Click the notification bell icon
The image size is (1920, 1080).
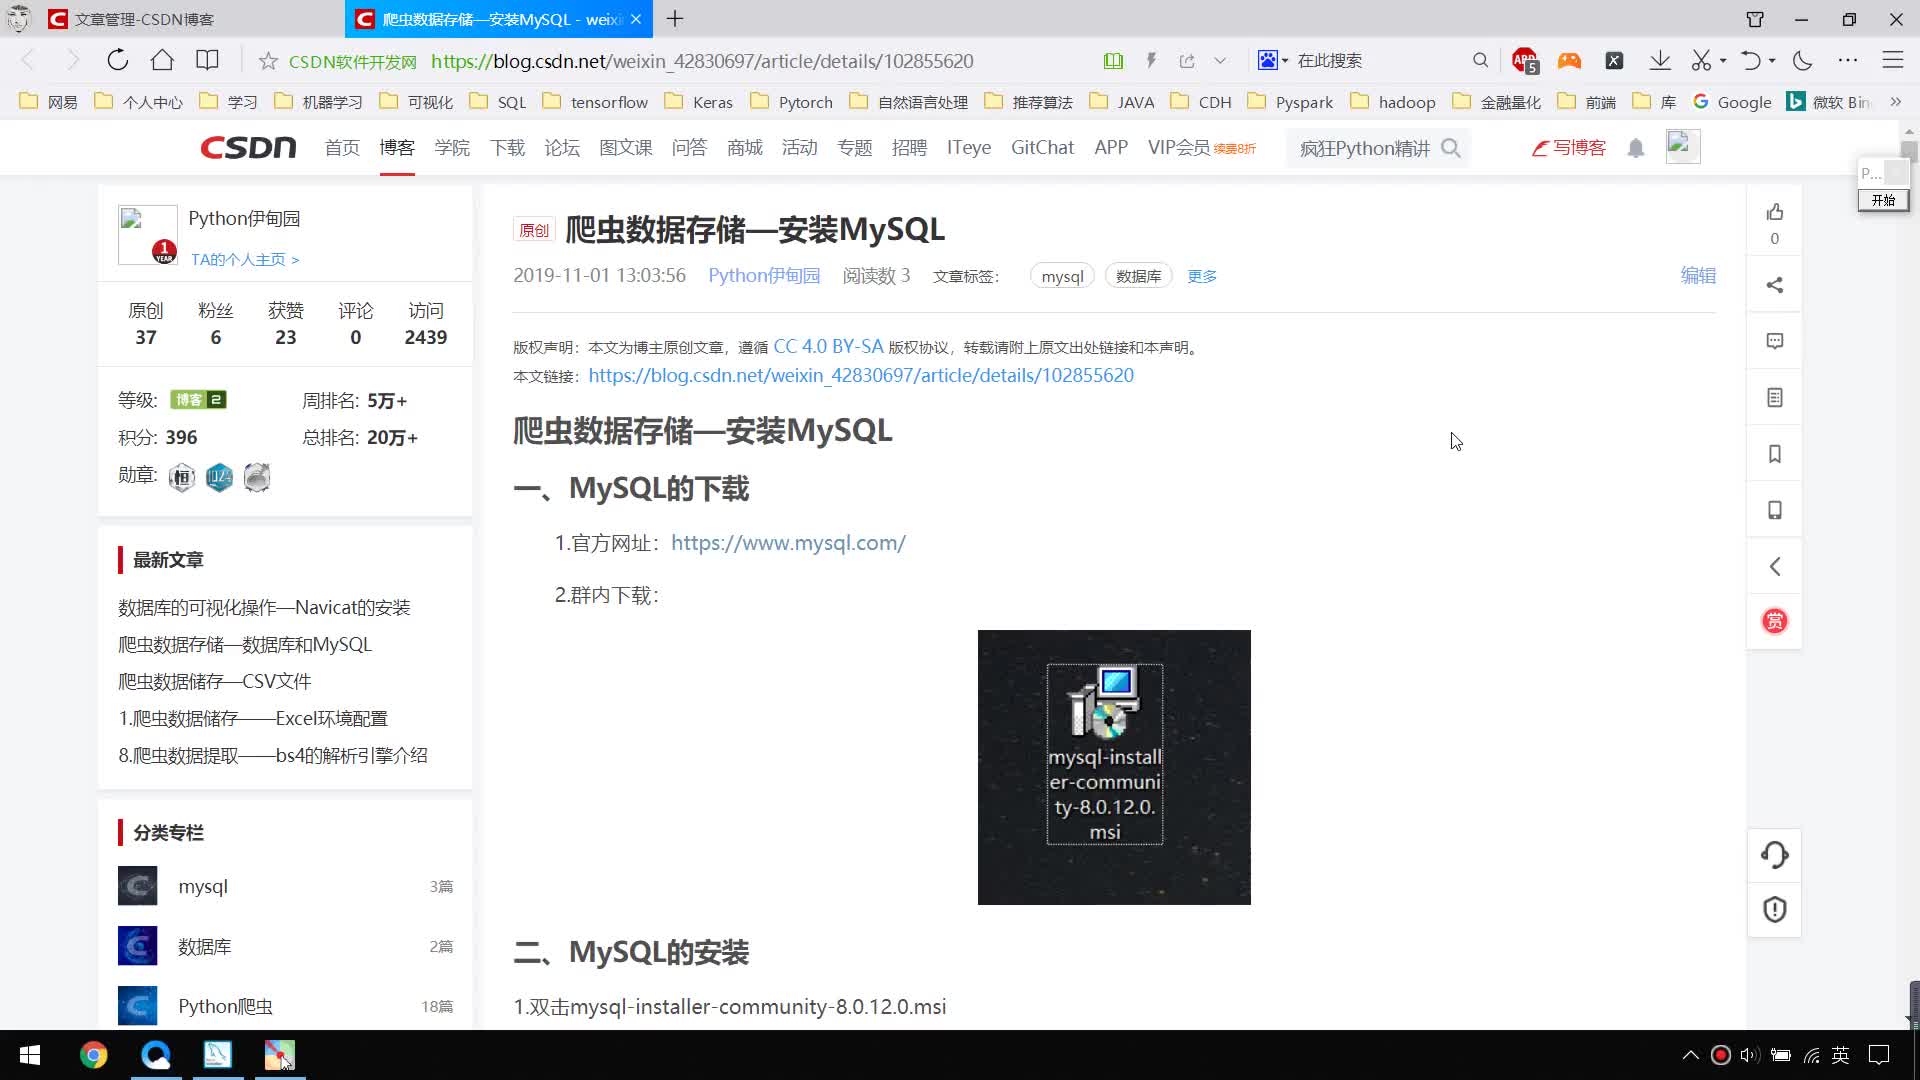click(x=1635, y=148)
